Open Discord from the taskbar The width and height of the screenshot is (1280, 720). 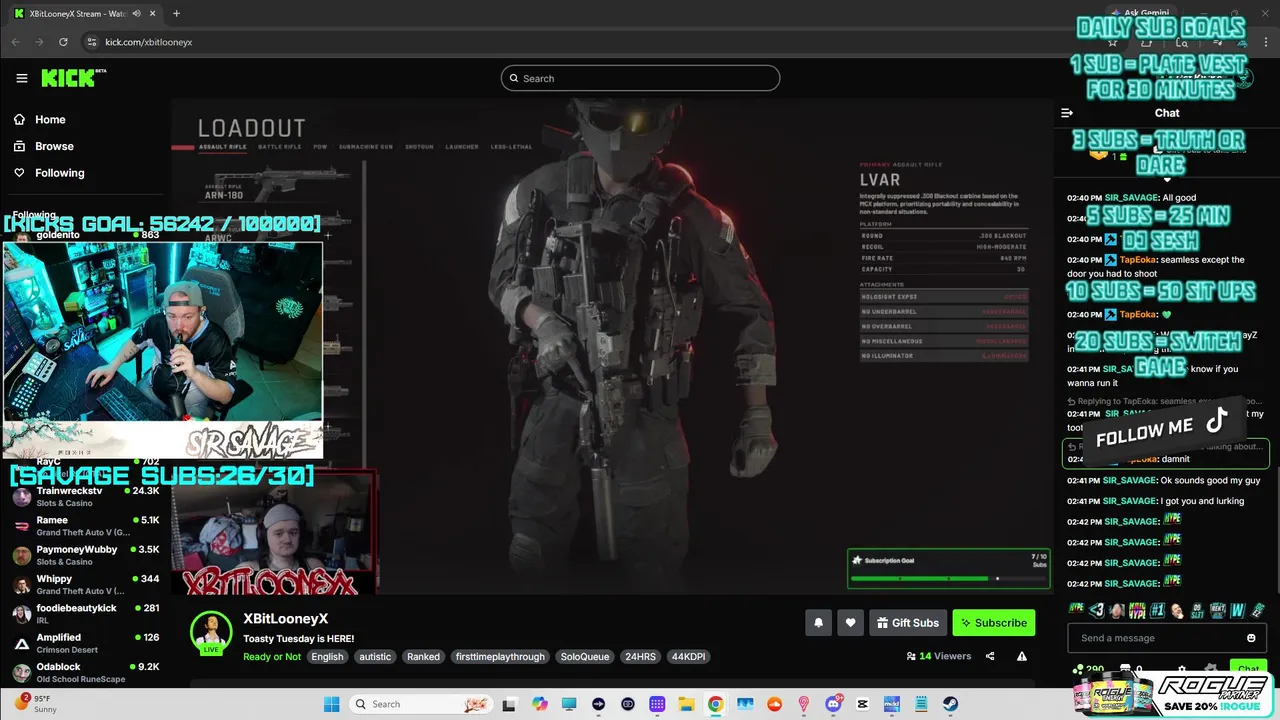(833, 704)
